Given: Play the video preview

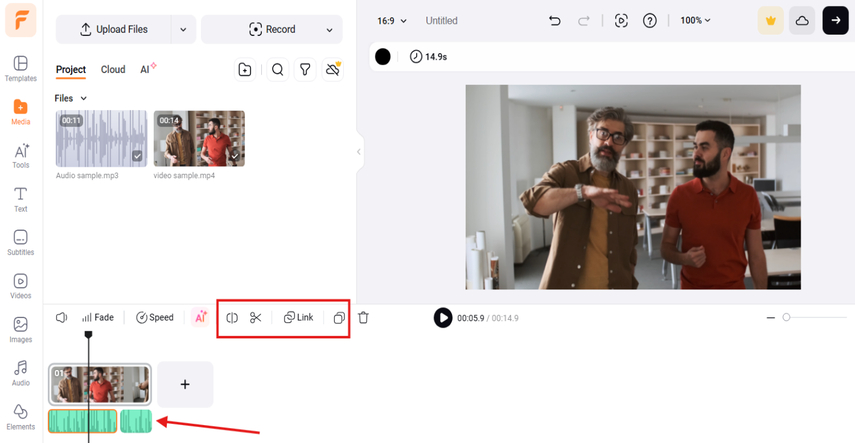Looking at the screenshot, I should 443,318.
